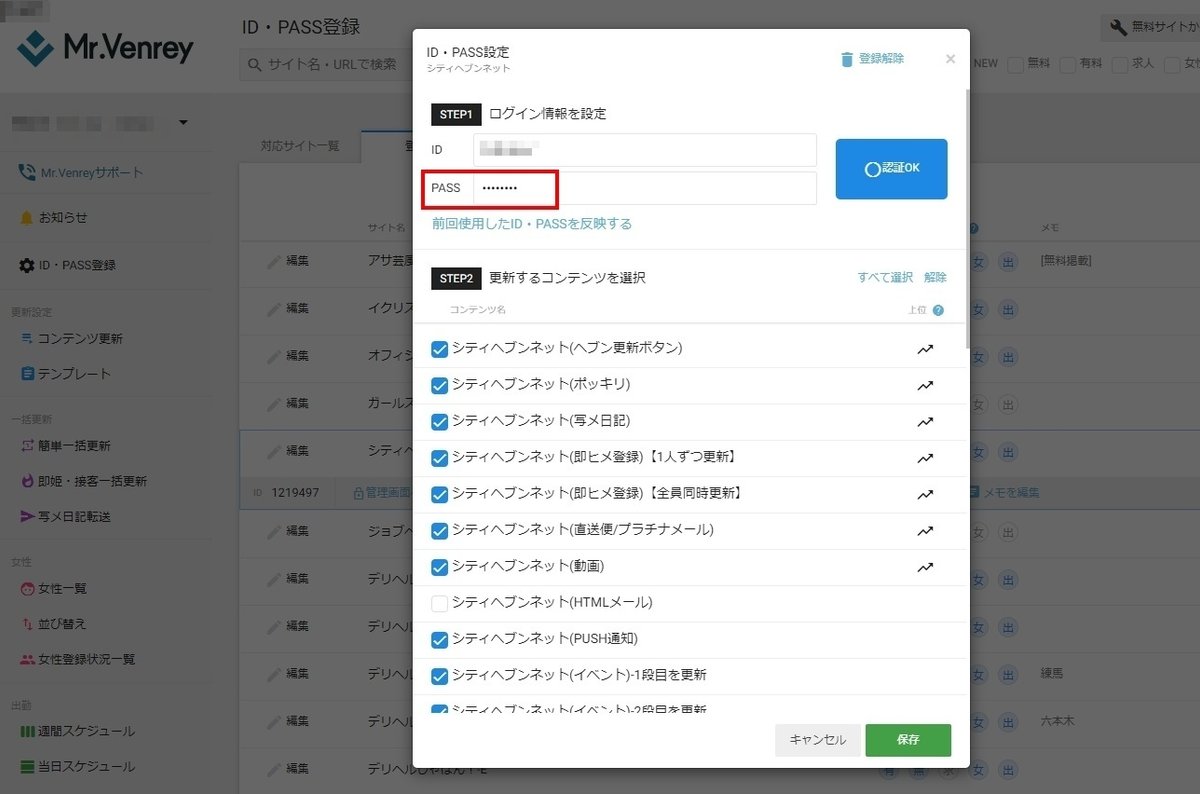
Task: Check the 無料 filter checkbox
Action: (x=1016, y=64)
